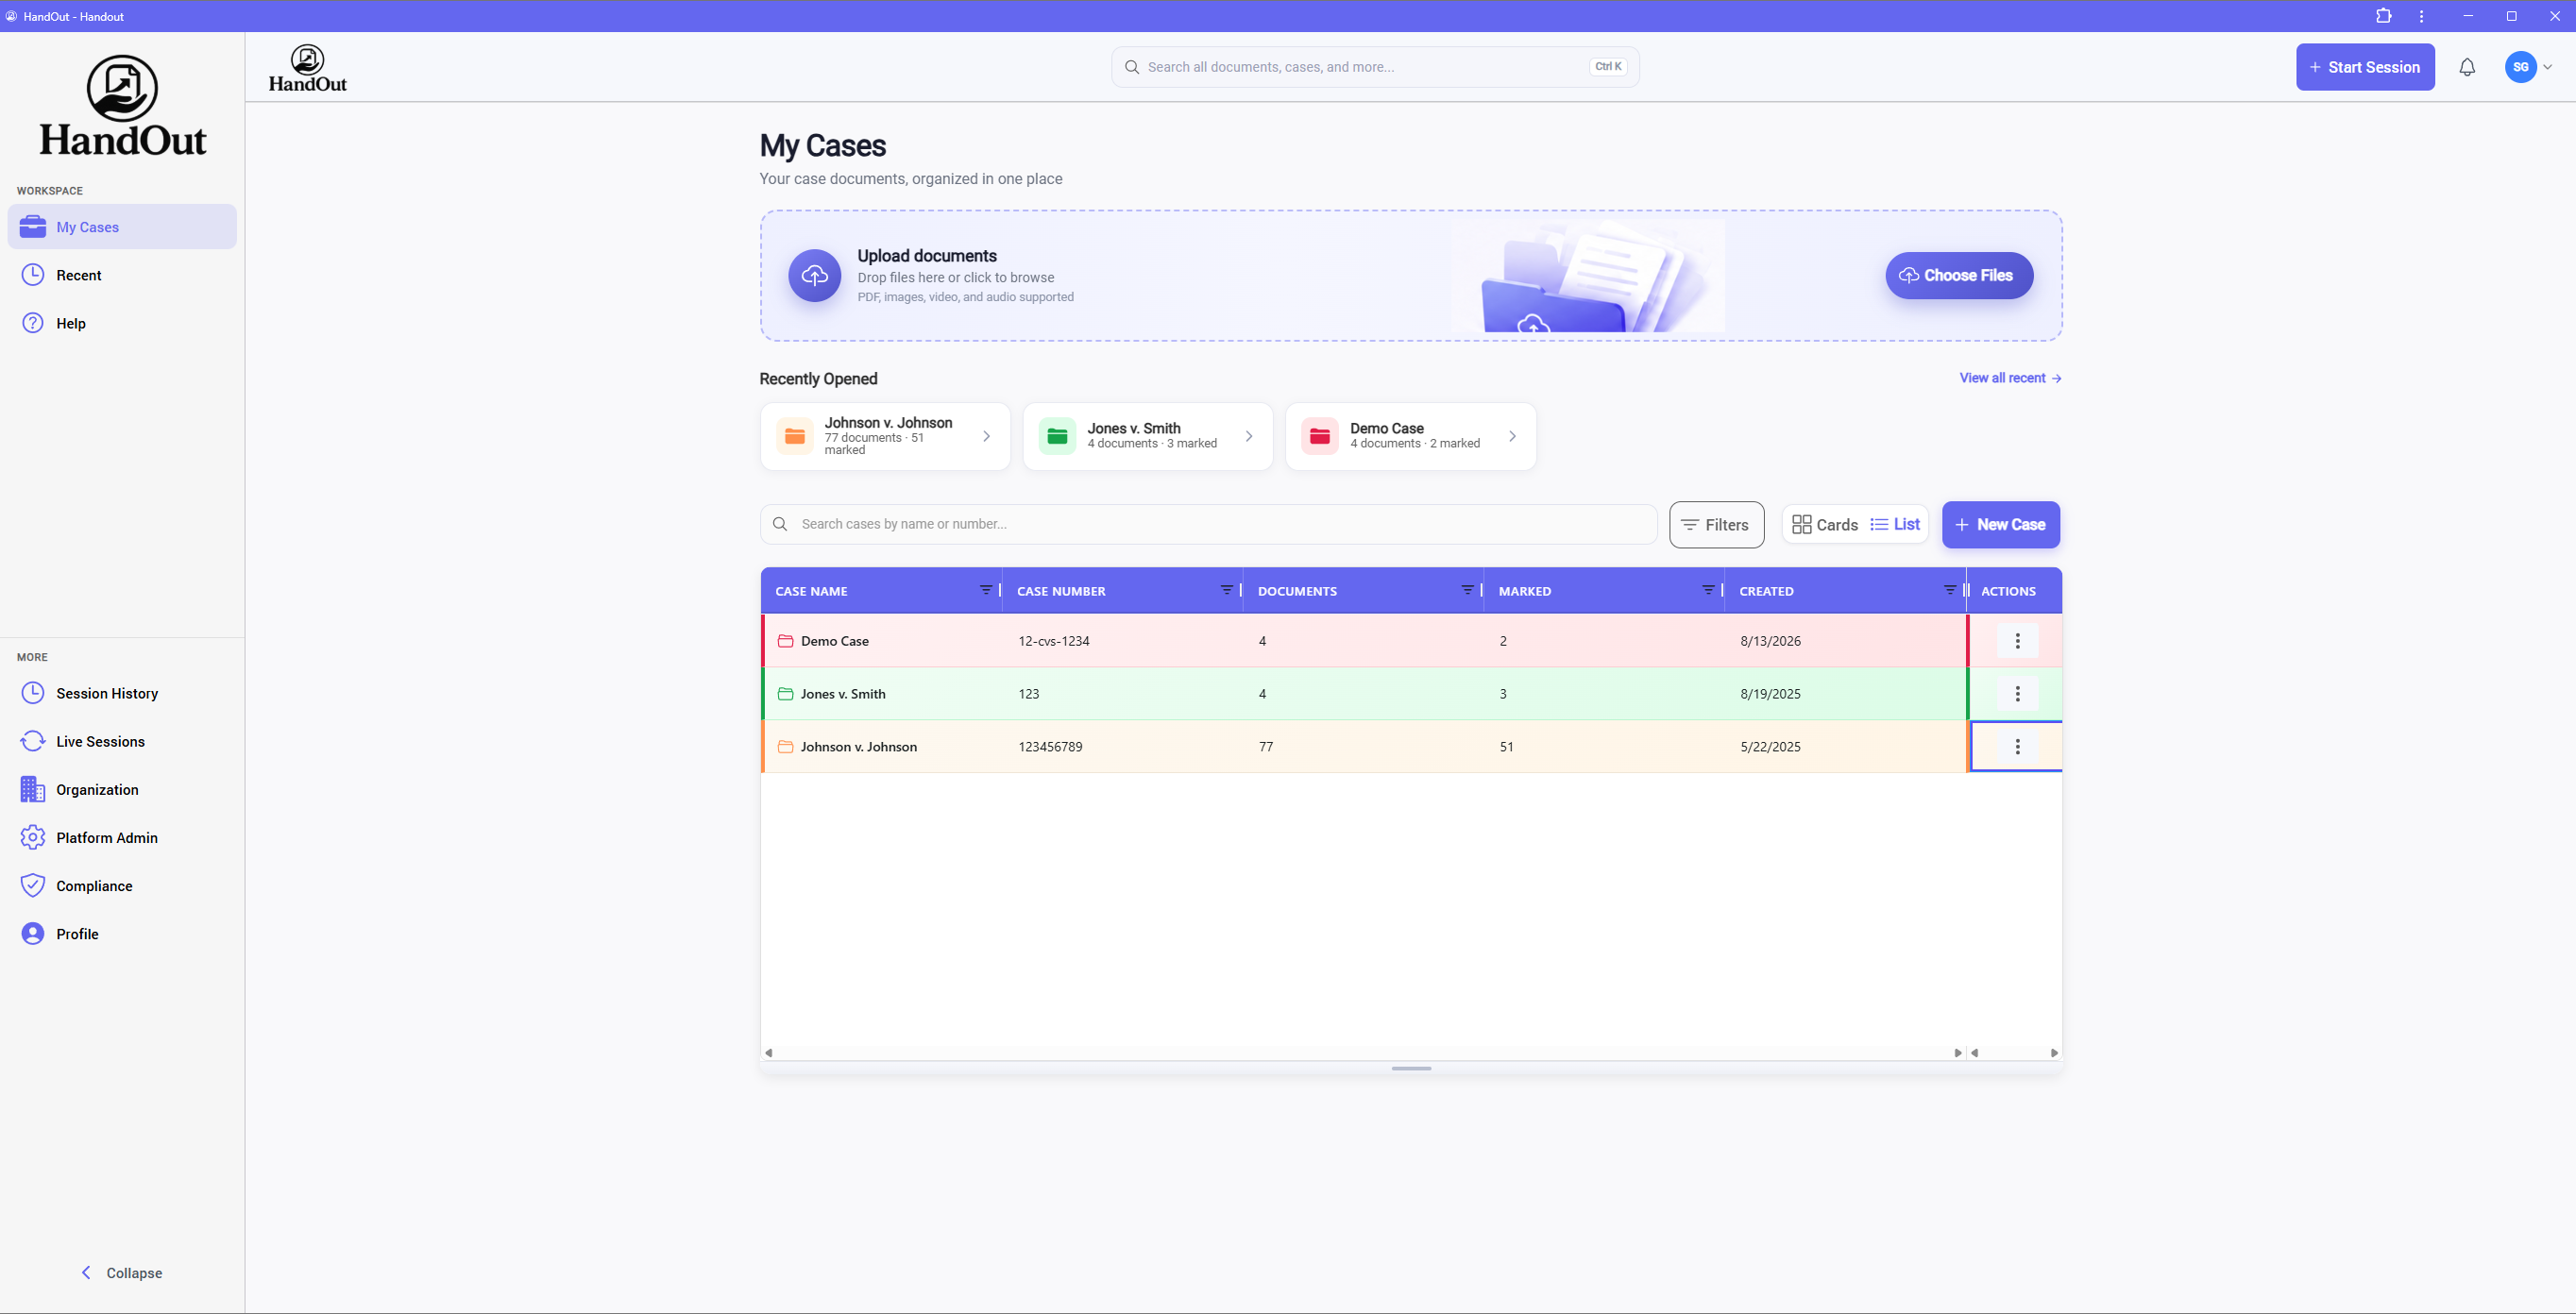Open Session History
Image resolution: width=2576 pixels, height=1314 pixels.
click(x=122, y=693)
